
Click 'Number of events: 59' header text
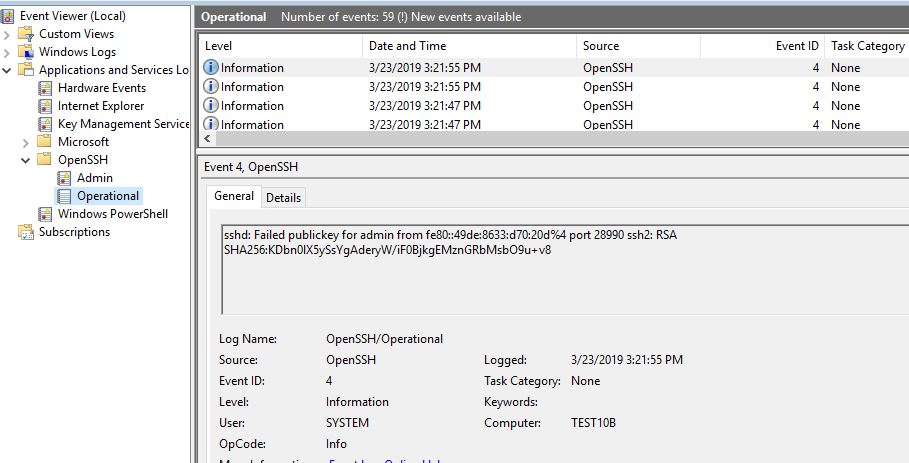[338, 17]
